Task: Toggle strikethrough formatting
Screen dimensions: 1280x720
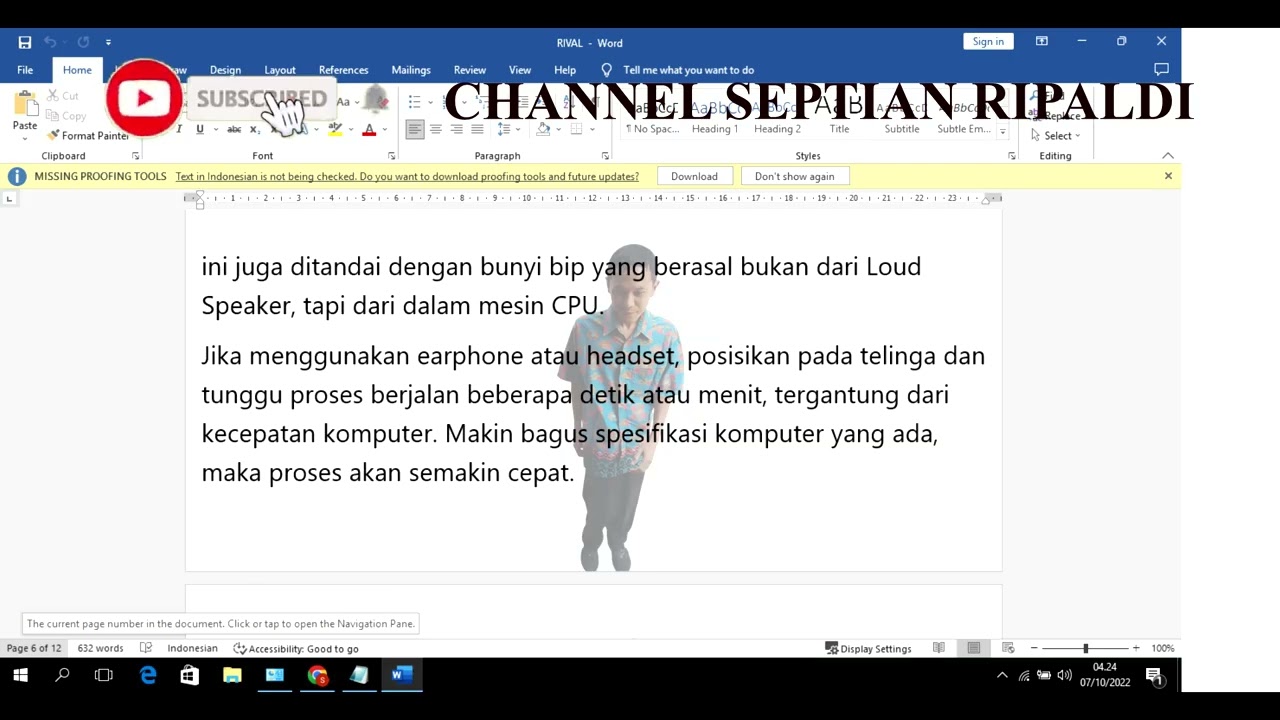Action: pos(234,129)
